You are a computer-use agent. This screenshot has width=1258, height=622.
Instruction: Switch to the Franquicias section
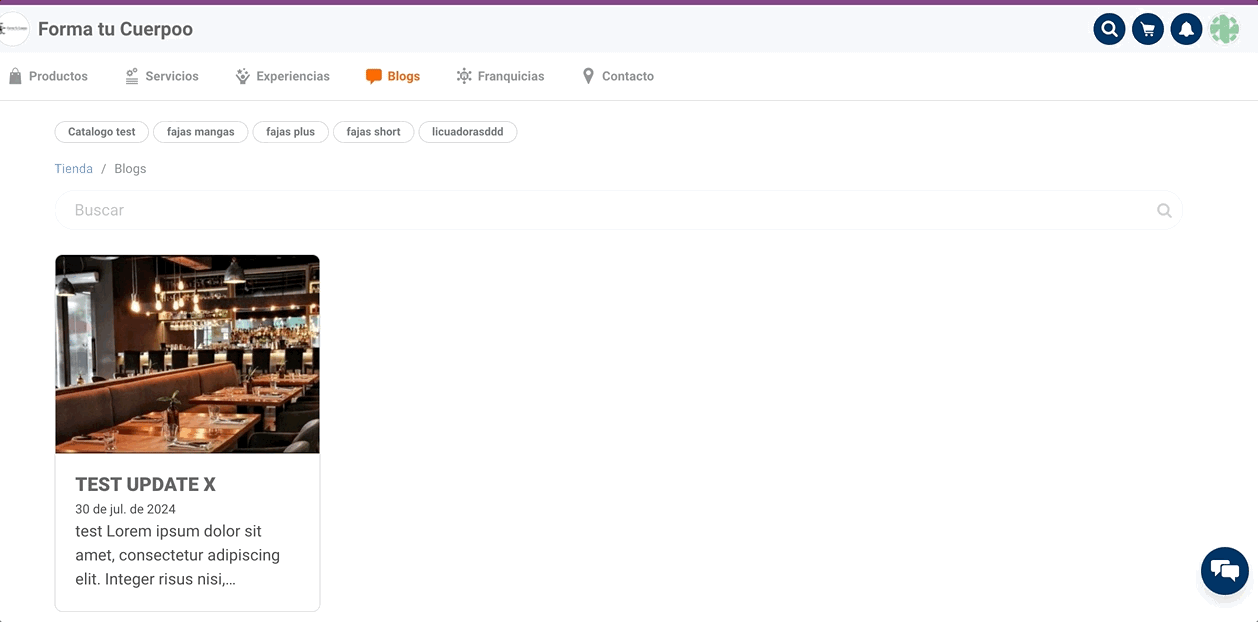point(510,75)
